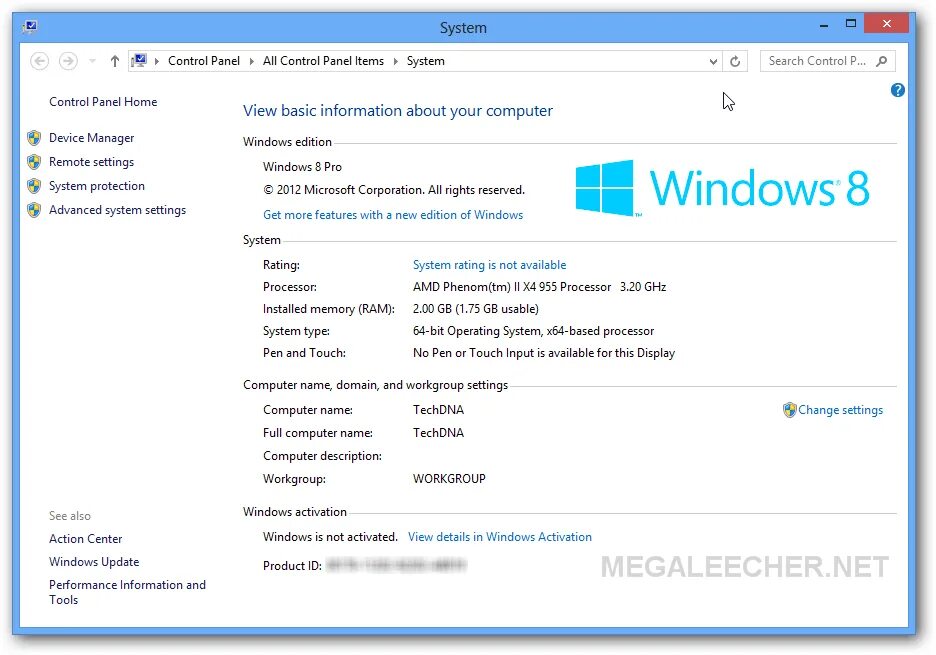Open Remote settings
The image size is (936, 655).
coord(91,162)
